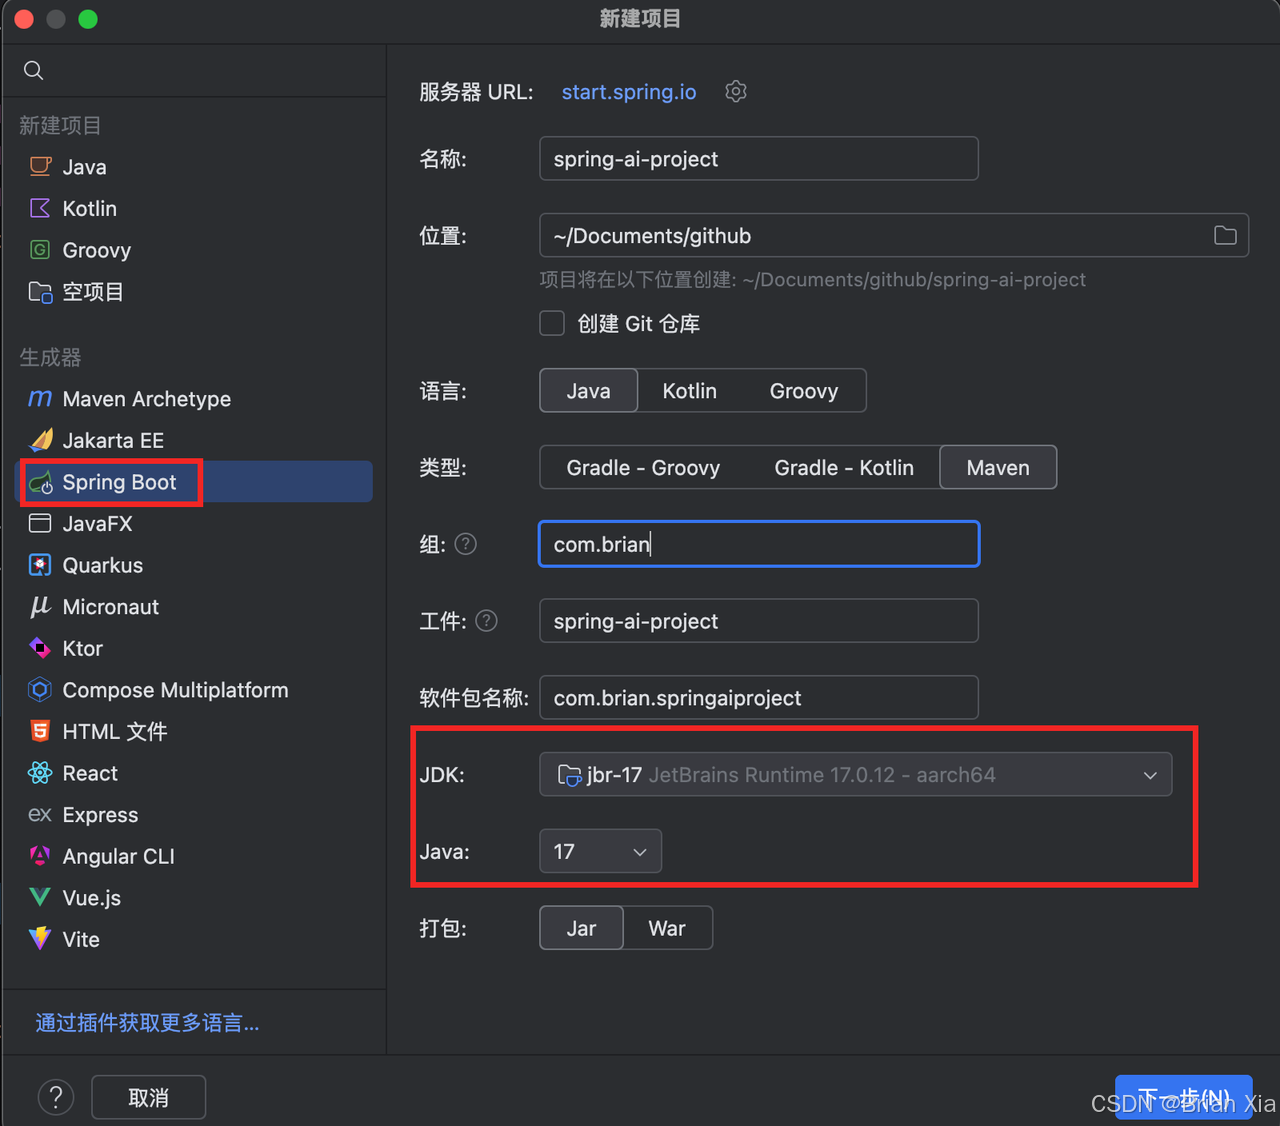Show help for the artifact field
Image resolution: width=1280 pixels, height=1126 pixels.
[x=487, y=621]
